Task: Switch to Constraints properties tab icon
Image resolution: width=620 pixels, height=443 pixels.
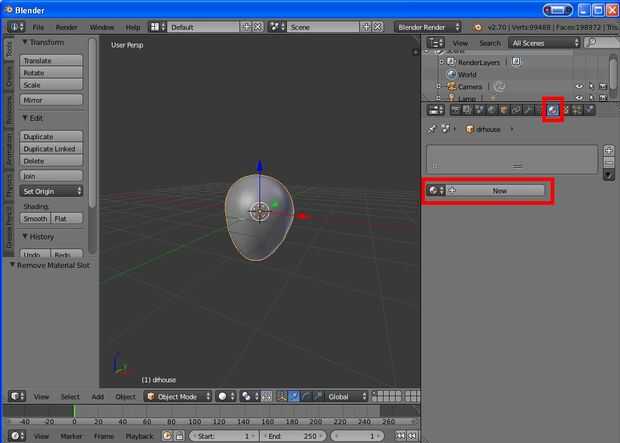Action: pyautogui.click(x=516, y=110)
